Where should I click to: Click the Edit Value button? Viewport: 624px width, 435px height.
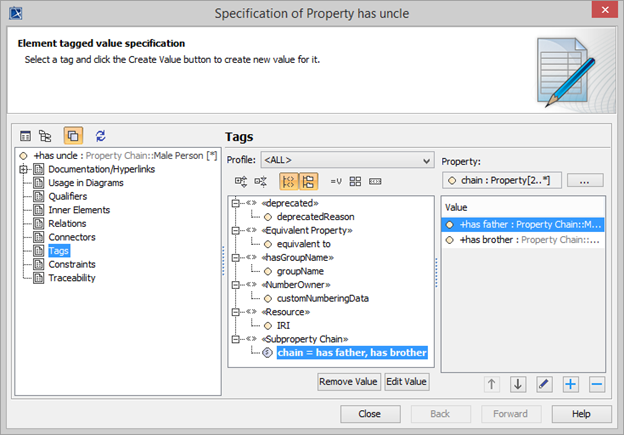pos(407,381)
